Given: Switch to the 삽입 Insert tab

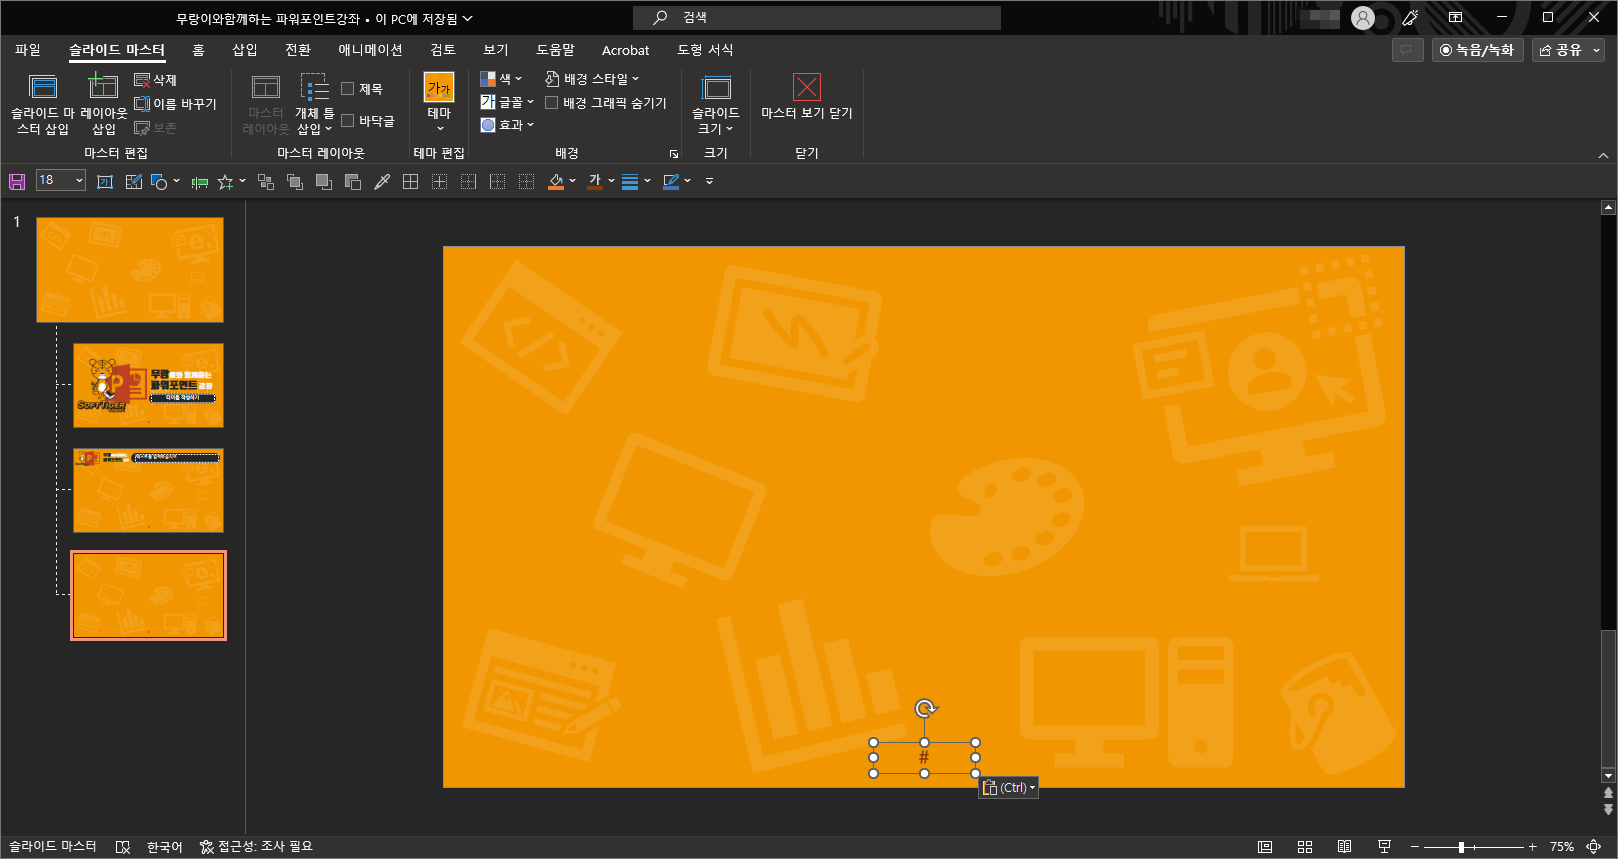Looking at the screenshot, I should click(245, 50).
